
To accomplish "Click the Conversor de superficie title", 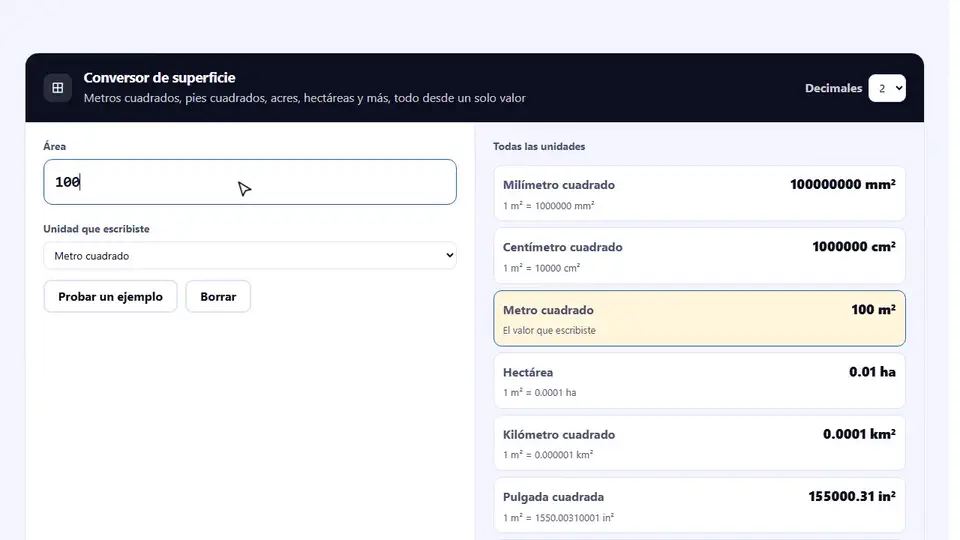I will 159,78.
